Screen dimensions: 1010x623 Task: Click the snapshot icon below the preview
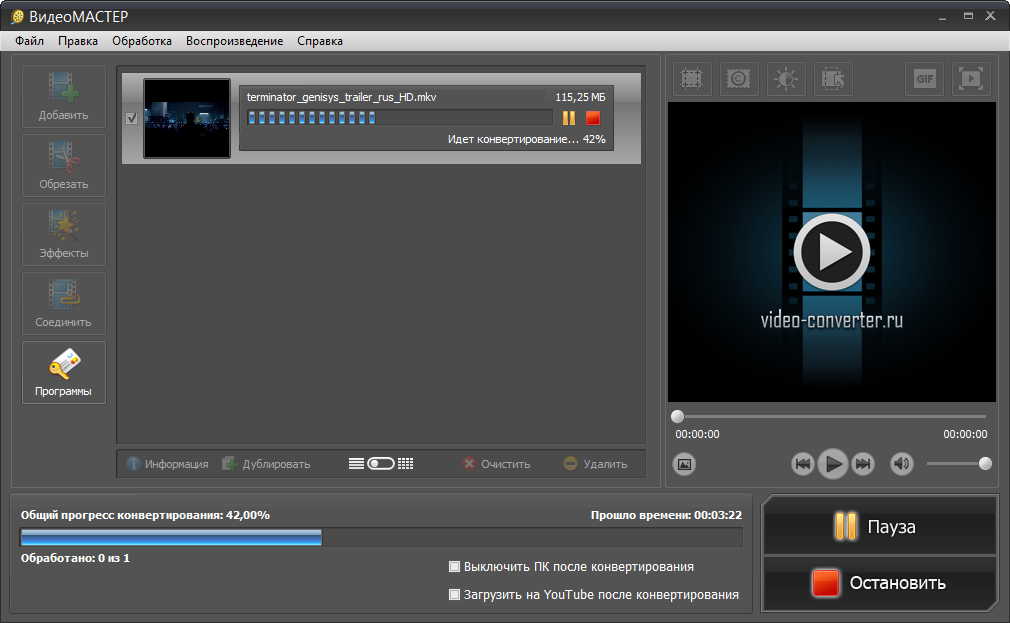[x=684, y=464]
